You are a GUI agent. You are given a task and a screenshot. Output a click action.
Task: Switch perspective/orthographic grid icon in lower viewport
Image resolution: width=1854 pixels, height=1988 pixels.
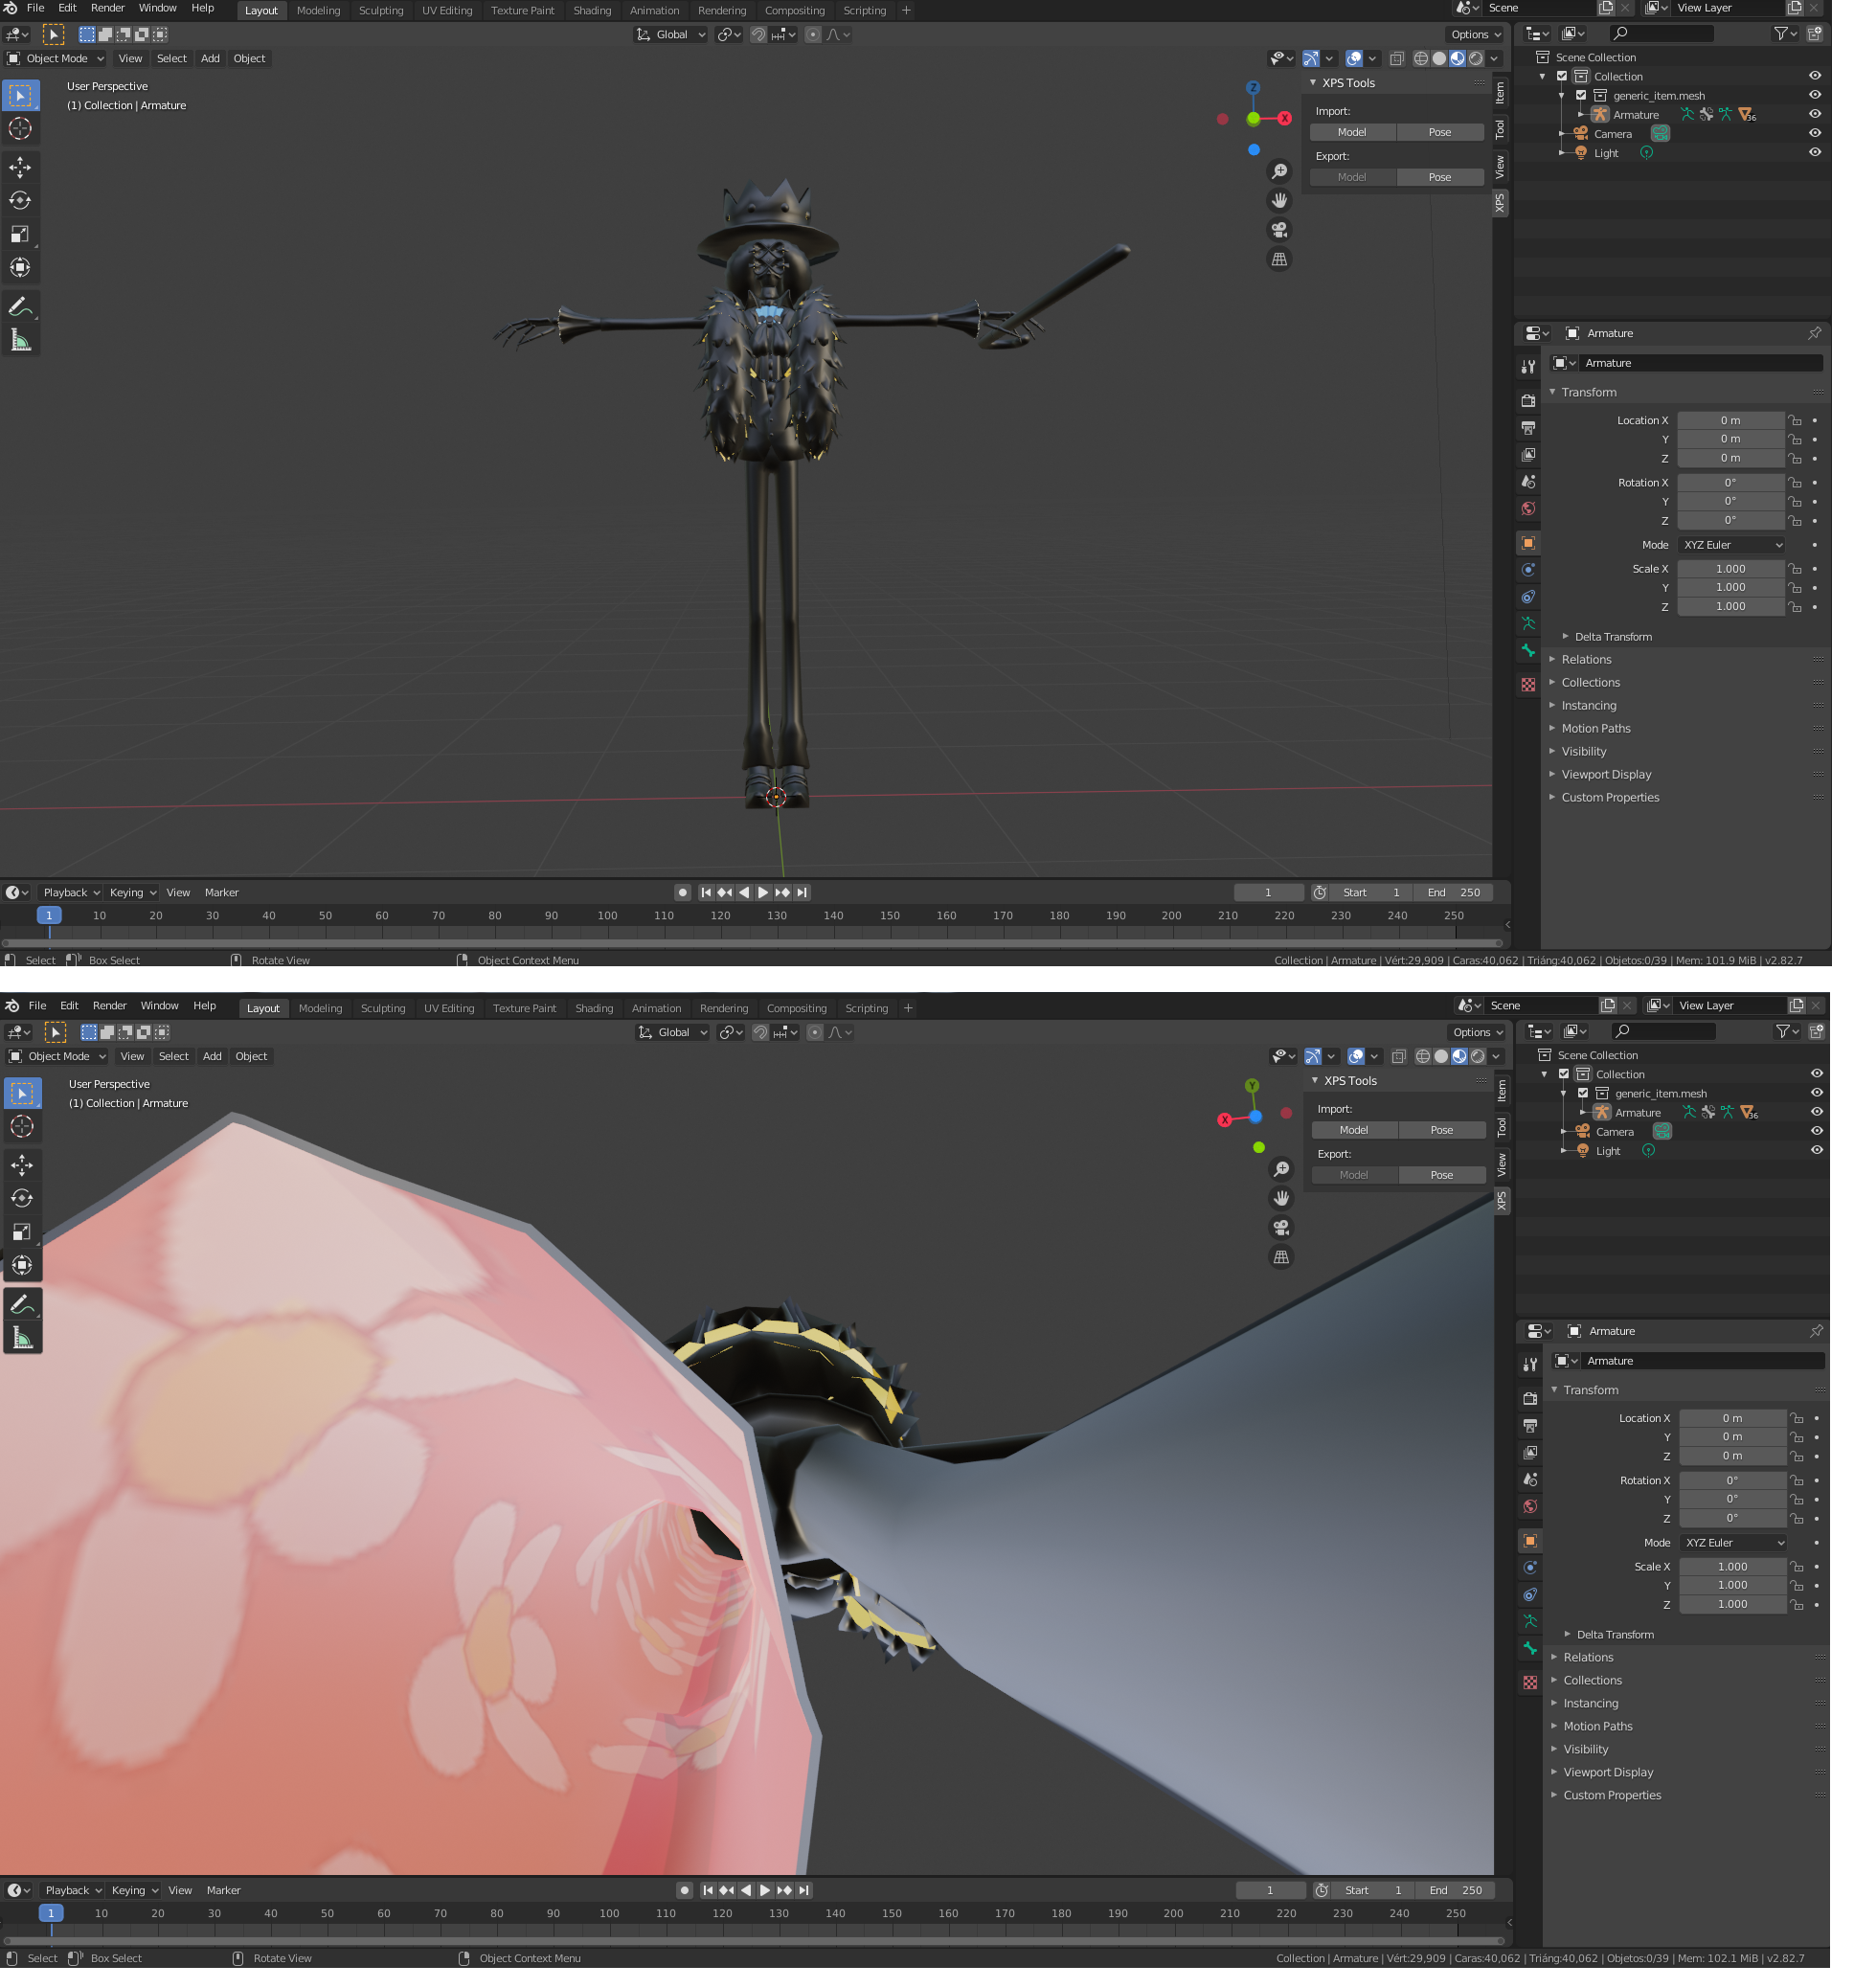click(1281, 1257)
